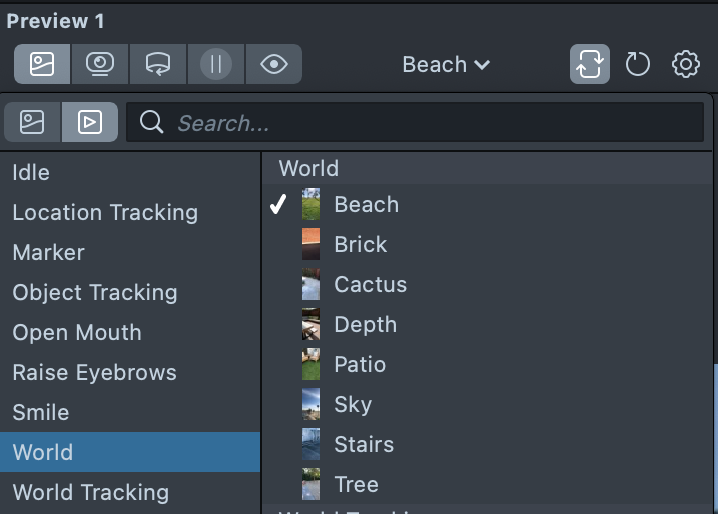Open preview settings gear

coord(686,65)
